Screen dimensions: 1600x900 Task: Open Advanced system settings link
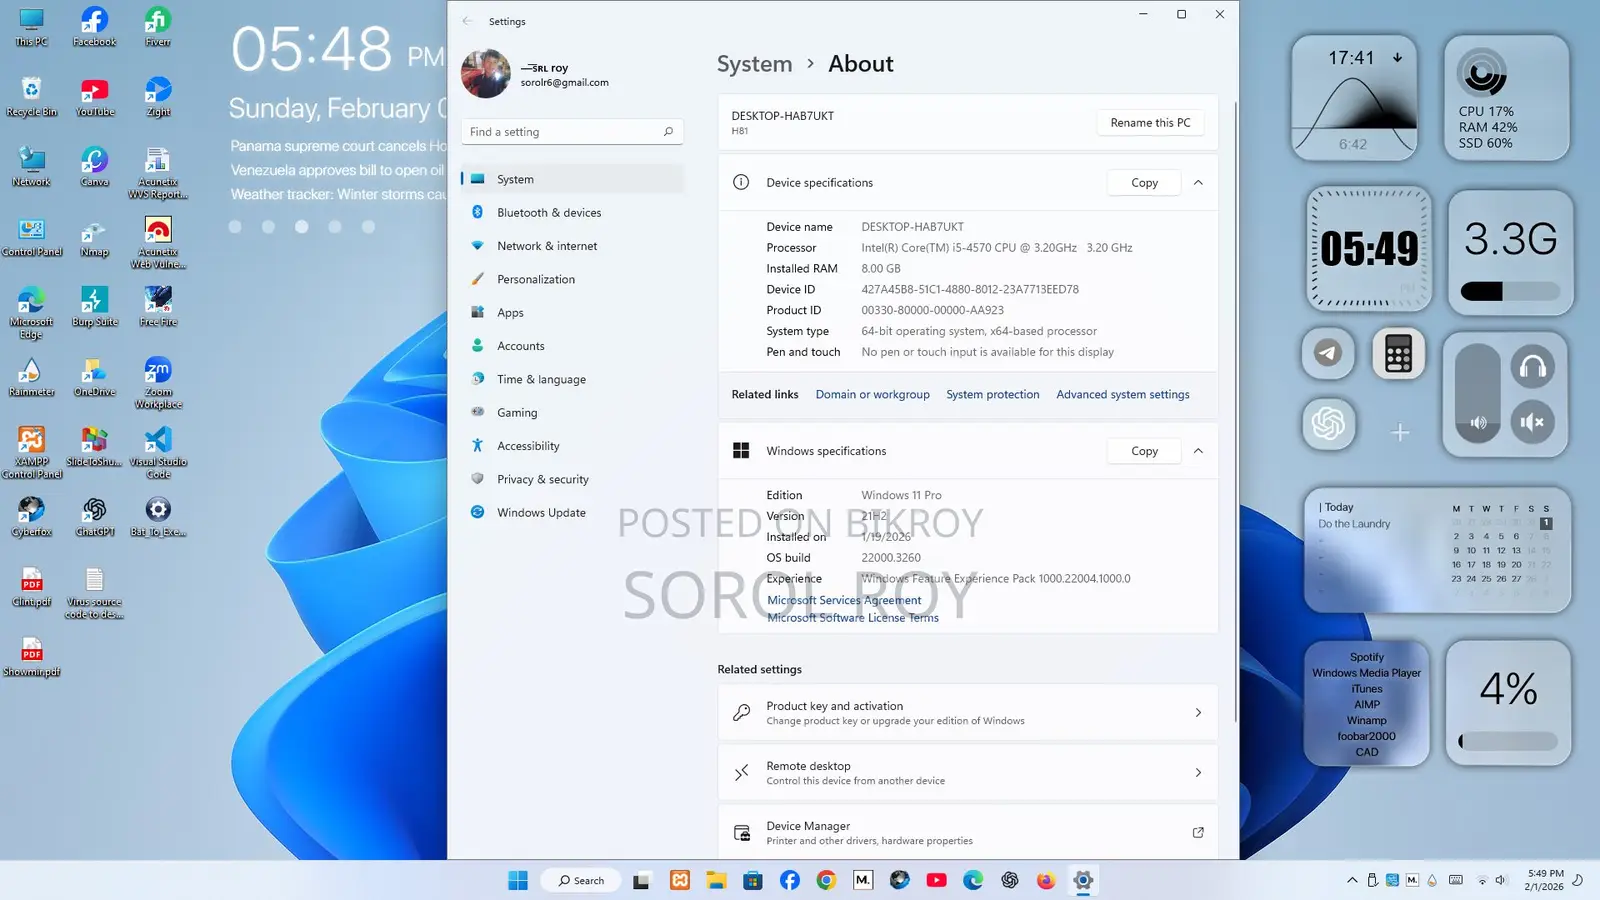pos(1123,395)
